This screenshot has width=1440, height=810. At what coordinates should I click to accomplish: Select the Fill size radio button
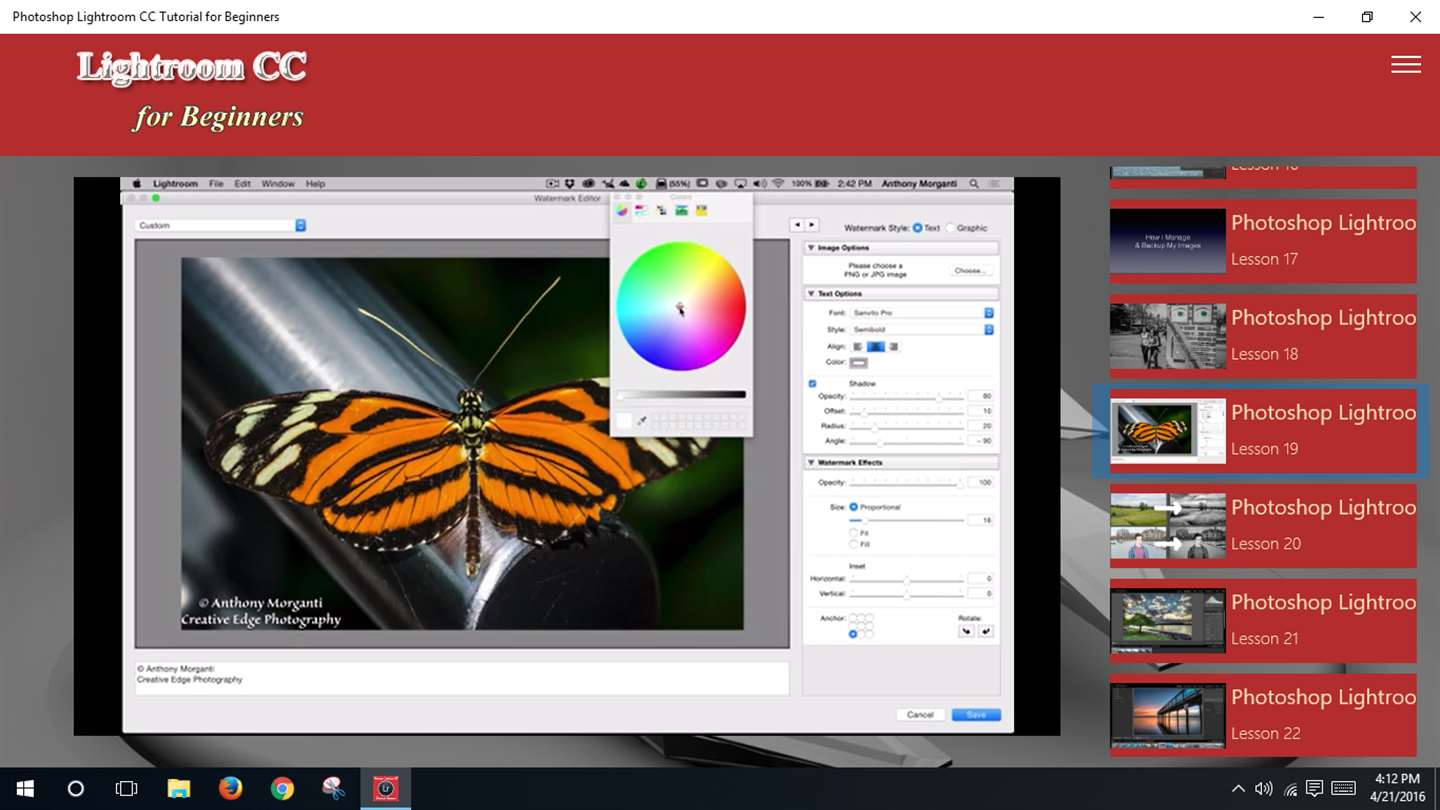click(854, 544)
